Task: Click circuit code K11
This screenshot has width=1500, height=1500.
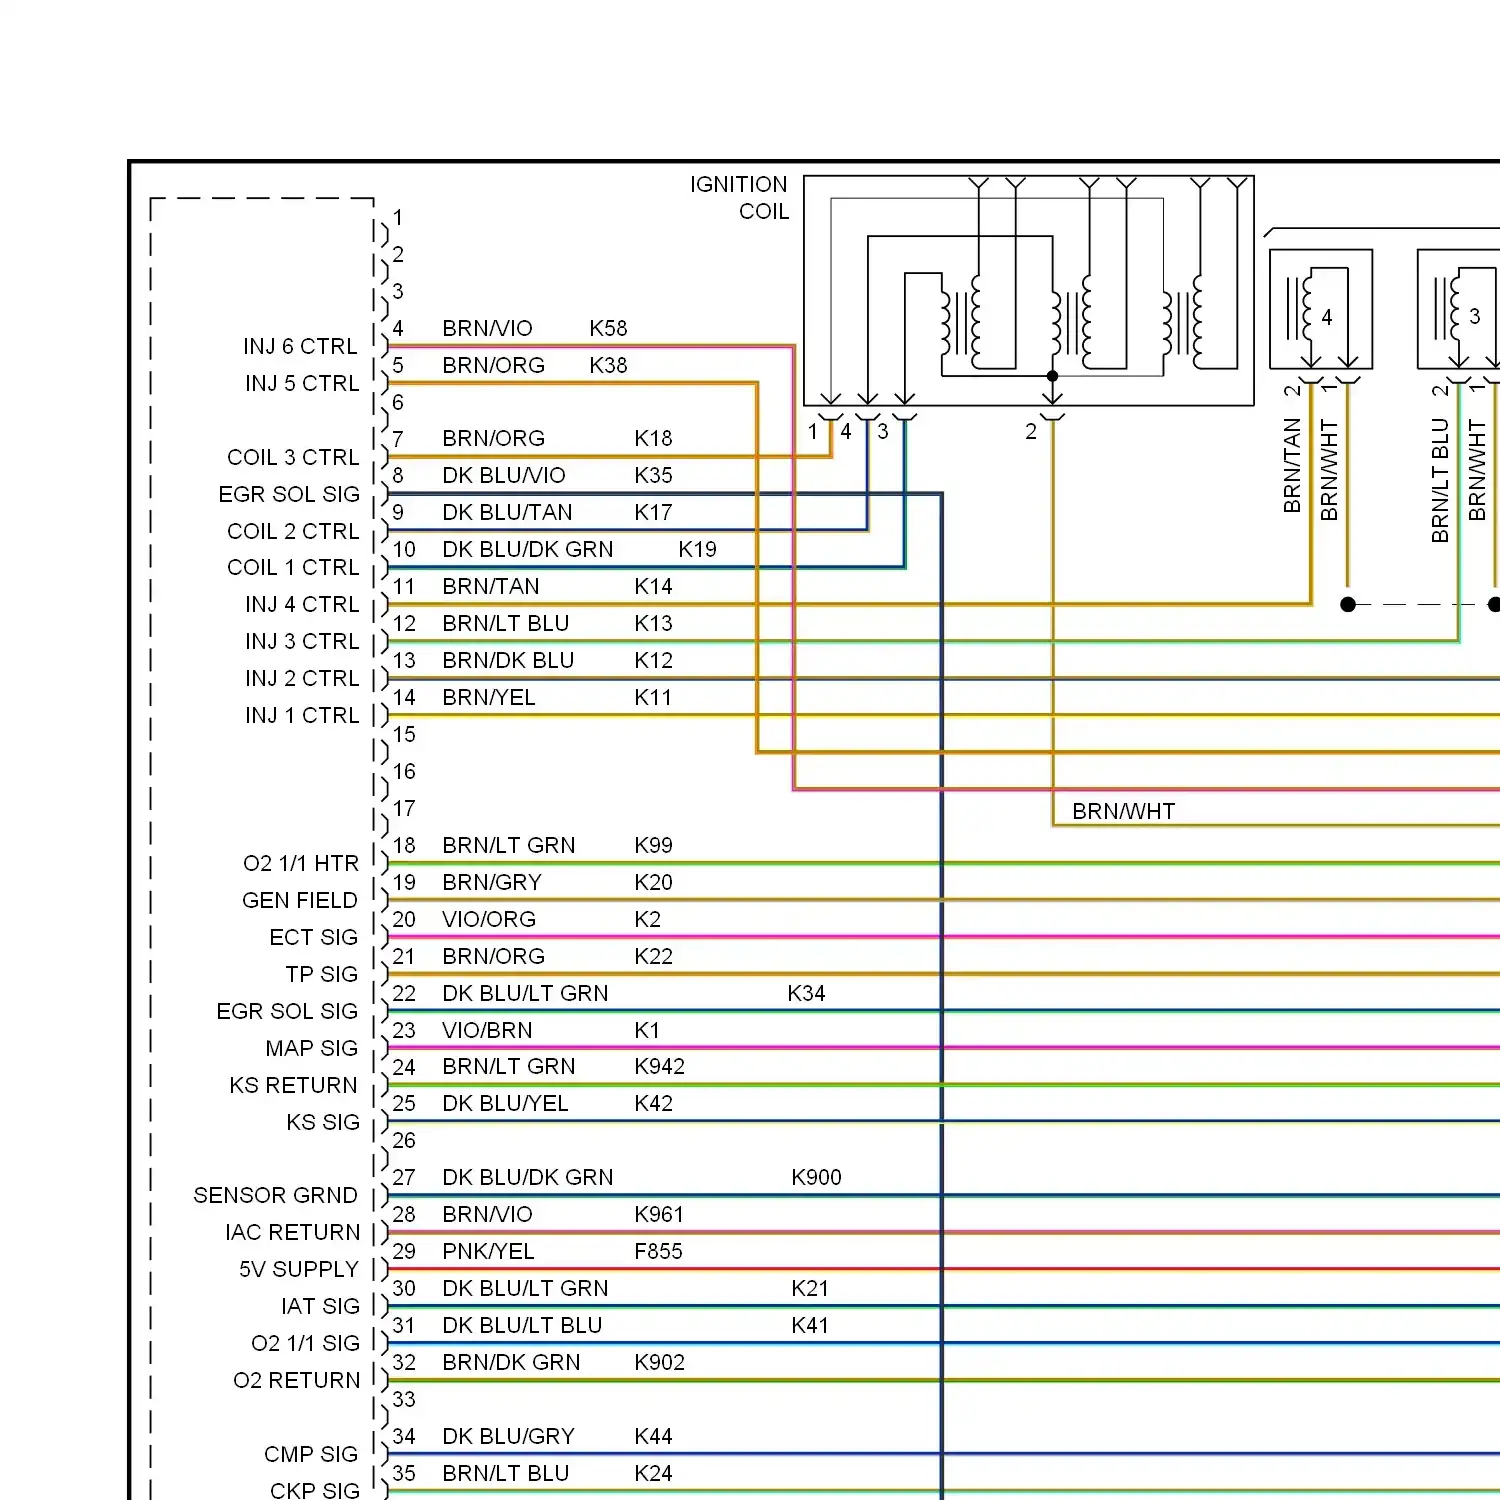Action: tap(653, 697)
